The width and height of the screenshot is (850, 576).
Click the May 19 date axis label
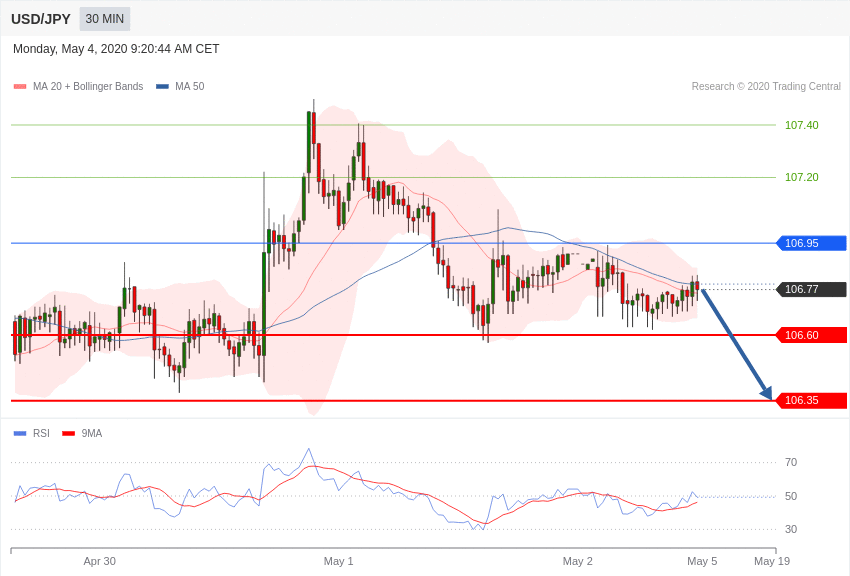[x=772, y=561]
